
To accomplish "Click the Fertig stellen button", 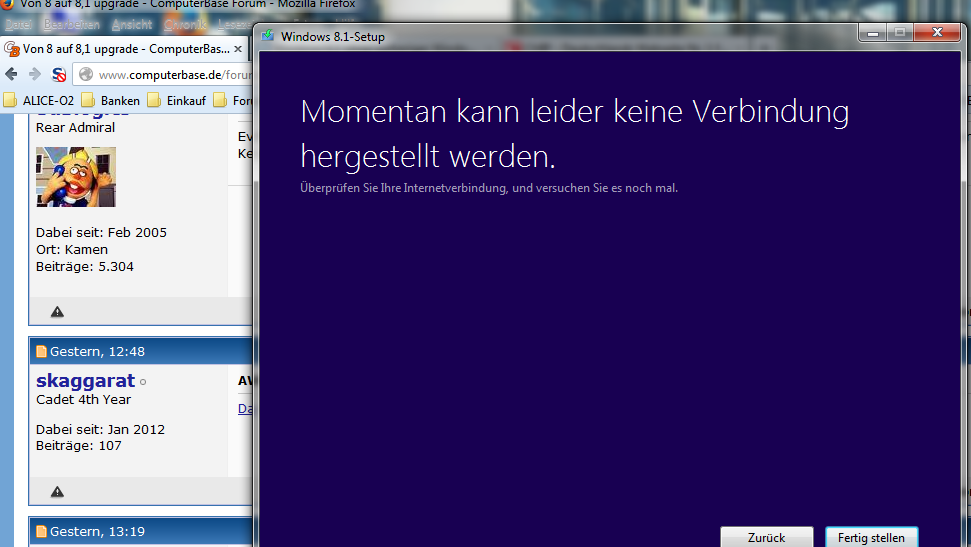I will click(x=871, y=536).
